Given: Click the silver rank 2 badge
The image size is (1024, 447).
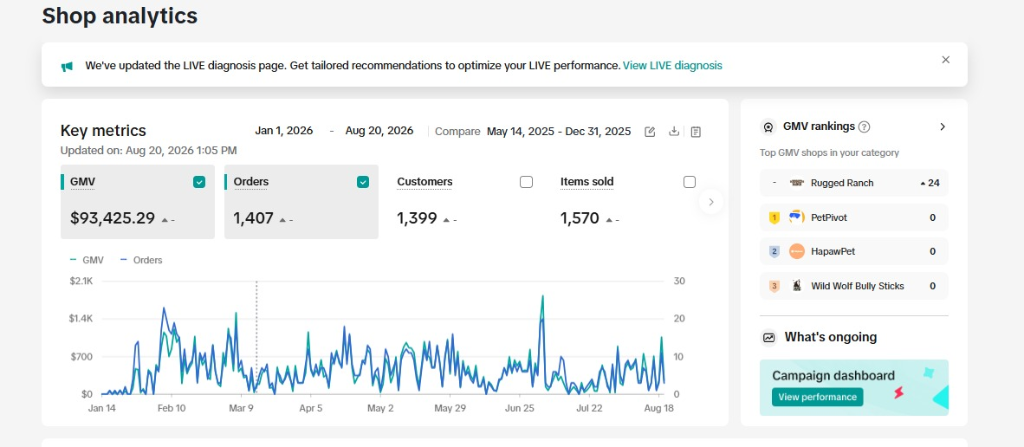Looking at the screenshot, I should (775, 252).
